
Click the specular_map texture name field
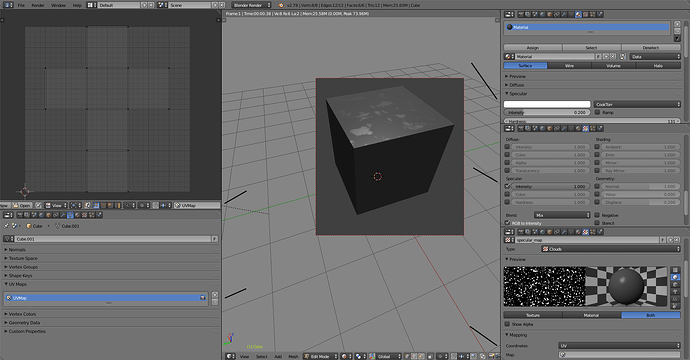(587, 240)
